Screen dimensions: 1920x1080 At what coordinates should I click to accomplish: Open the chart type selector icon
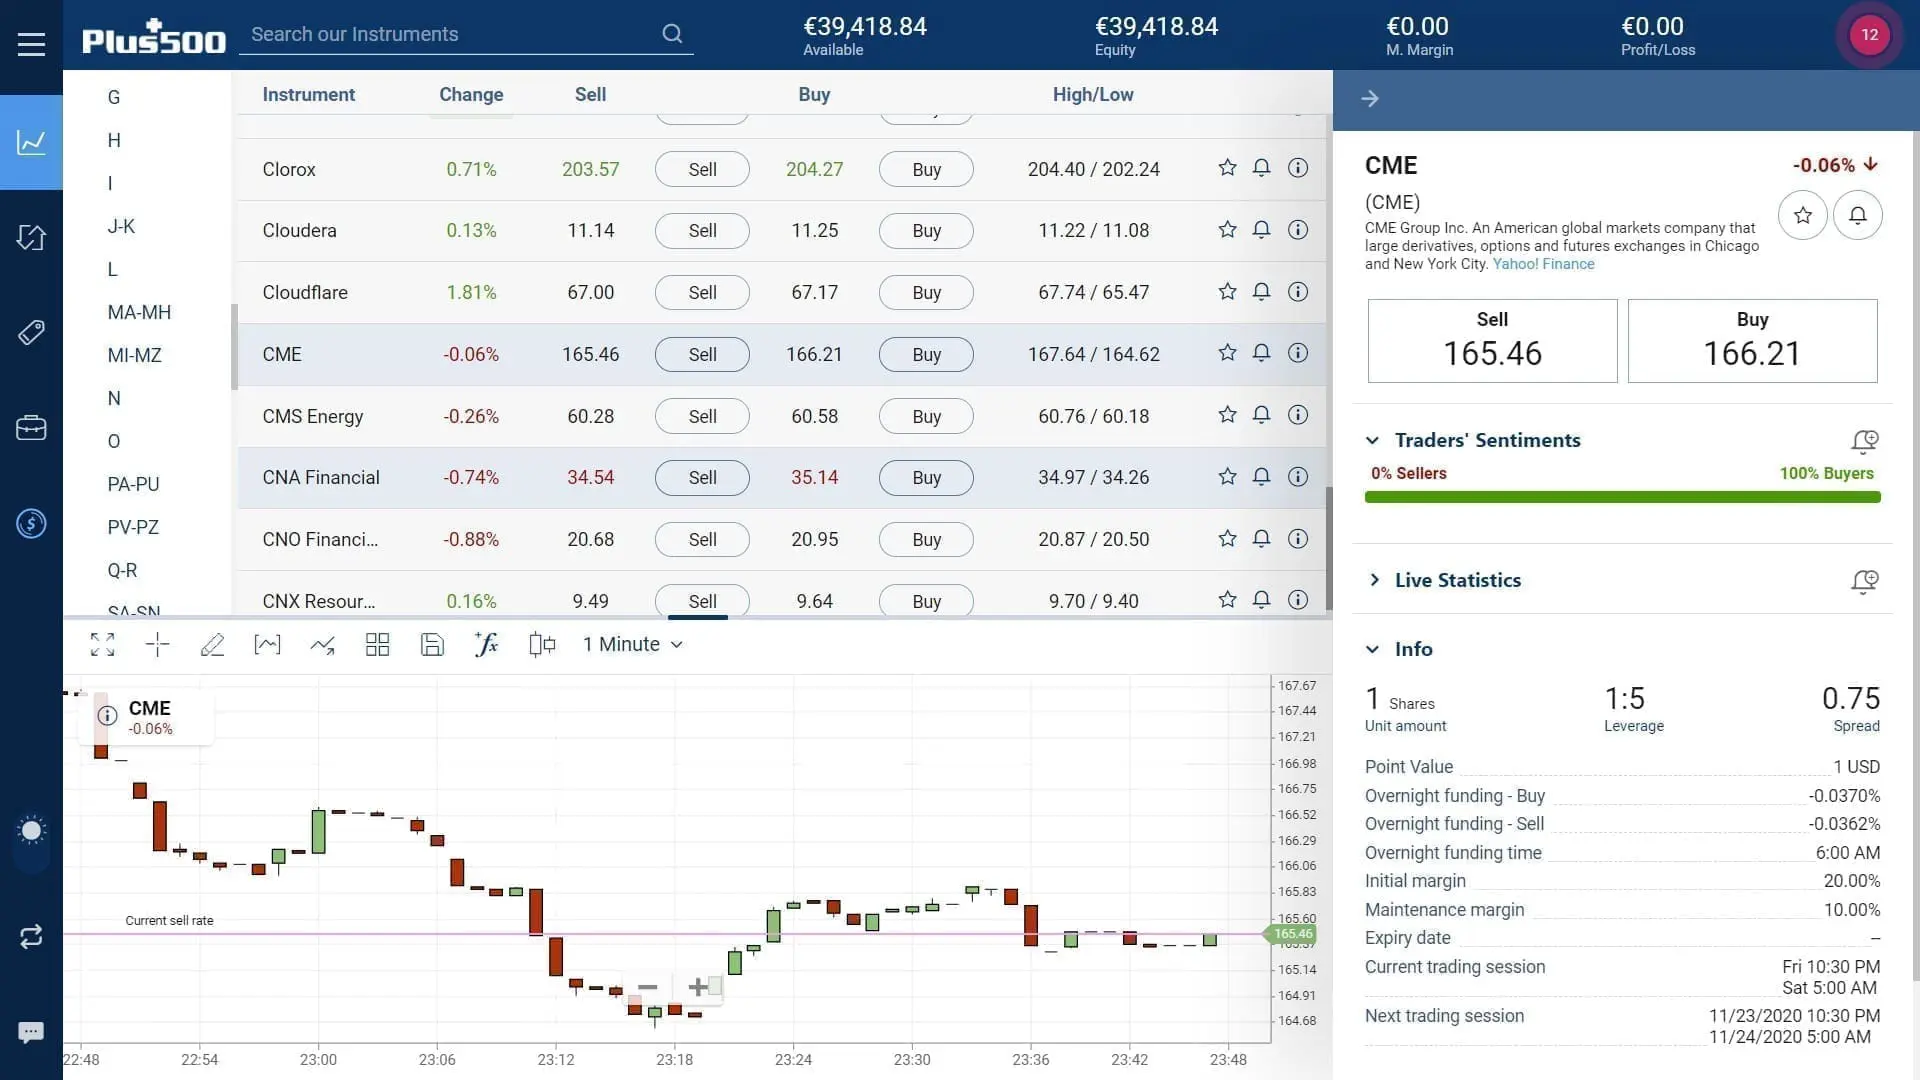(267, 645)
